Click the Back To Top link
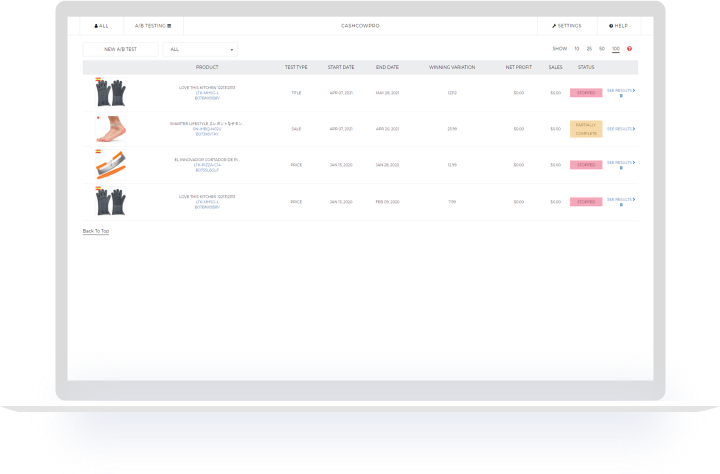Screen dimensions: 720x474 (x=96, y=231)
